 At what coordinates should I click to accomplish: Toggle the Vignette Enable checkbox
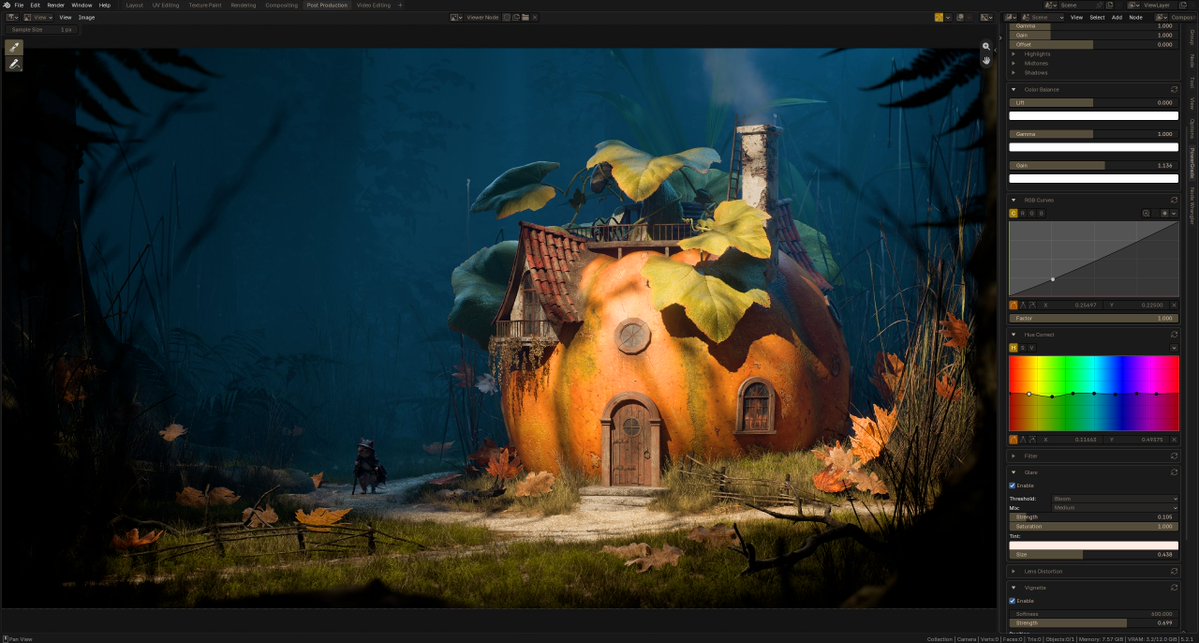tap(1012, 601)
